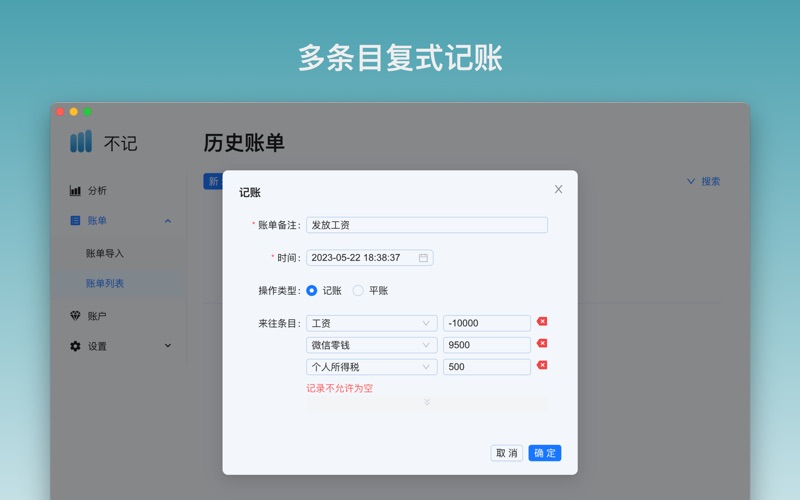Click the macOS yellow minimize window button
The height and width of the screenshot is (500, 800).
73,112
